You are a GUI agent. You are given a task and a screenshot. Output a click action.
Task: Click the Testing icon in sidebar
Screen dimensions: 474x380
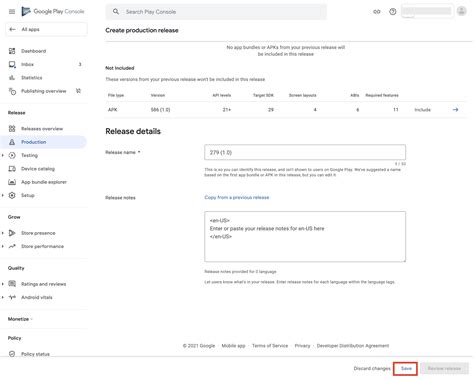pos(12,155)
